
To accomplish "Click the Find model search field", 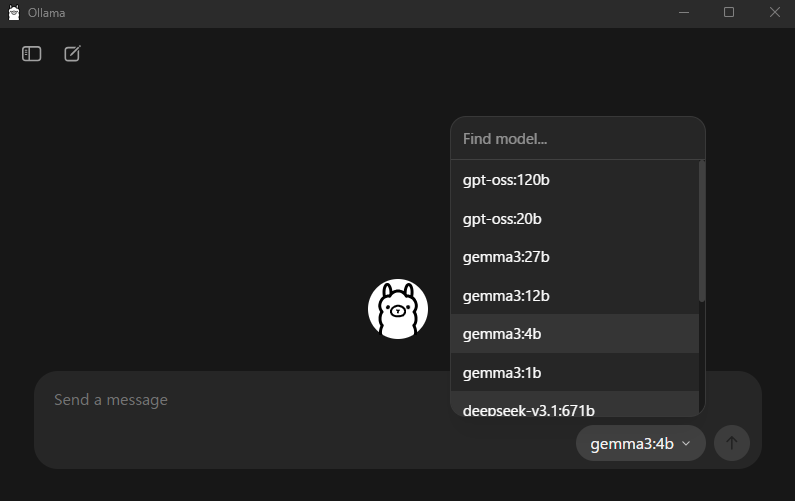I will [x=577, y=138].
